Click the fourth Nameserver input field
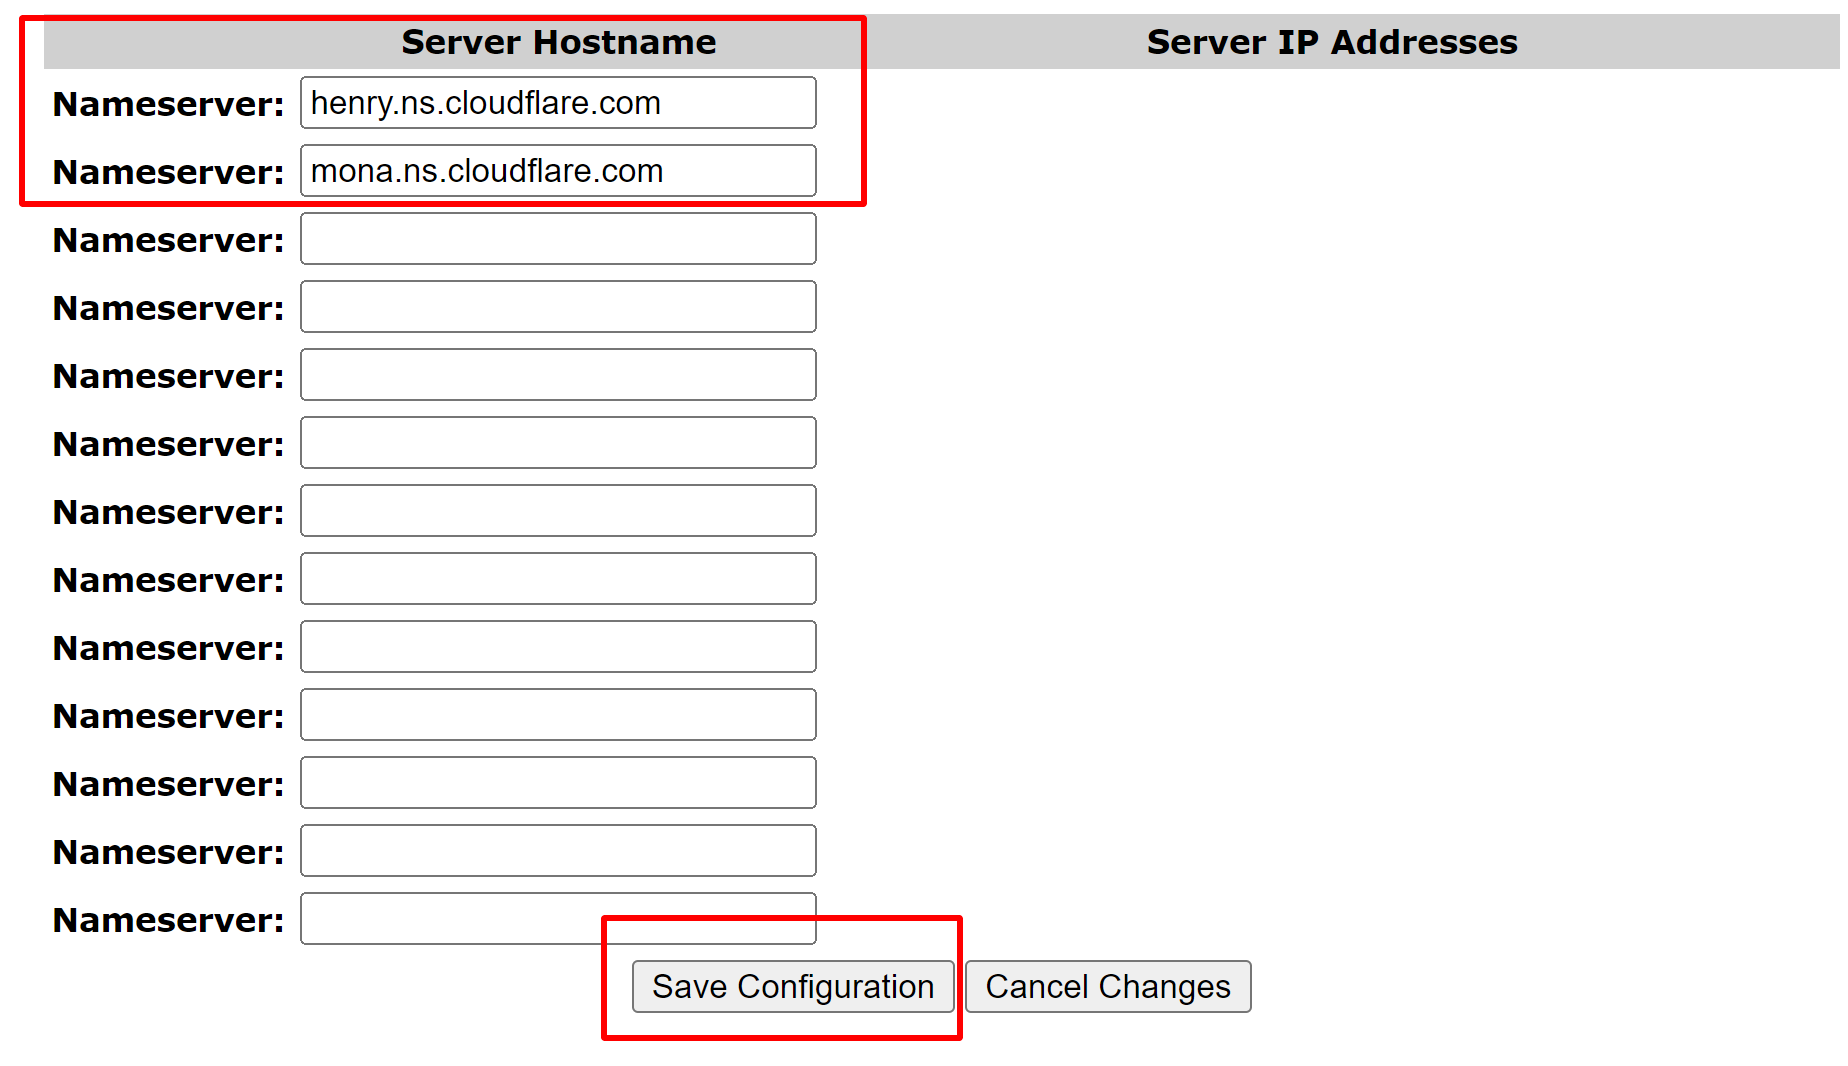The width and height of the screenshot is (1848, 1066). click(557, 307)
